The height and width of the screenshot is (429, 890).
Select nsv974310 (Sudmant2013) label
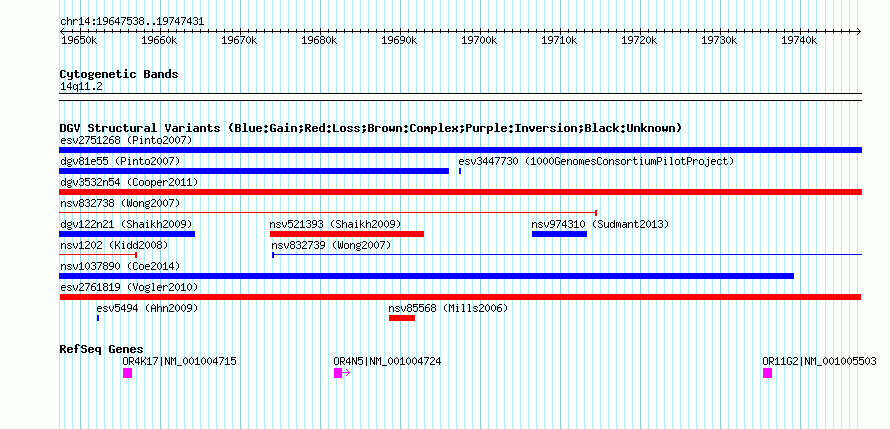[x=601, y=224]
